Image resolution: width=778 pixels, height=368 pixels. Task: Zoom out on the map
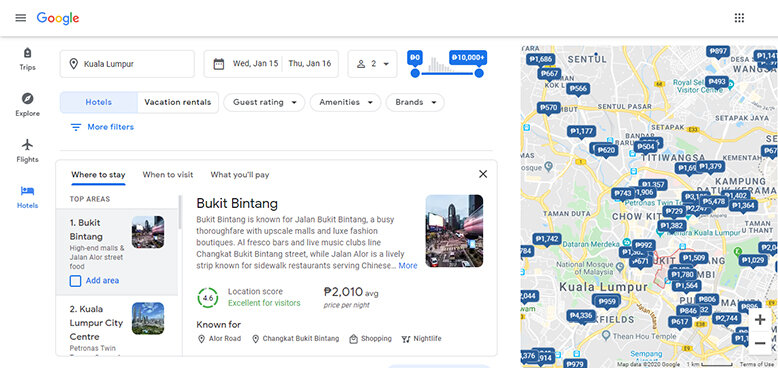(x=760, y=343)
